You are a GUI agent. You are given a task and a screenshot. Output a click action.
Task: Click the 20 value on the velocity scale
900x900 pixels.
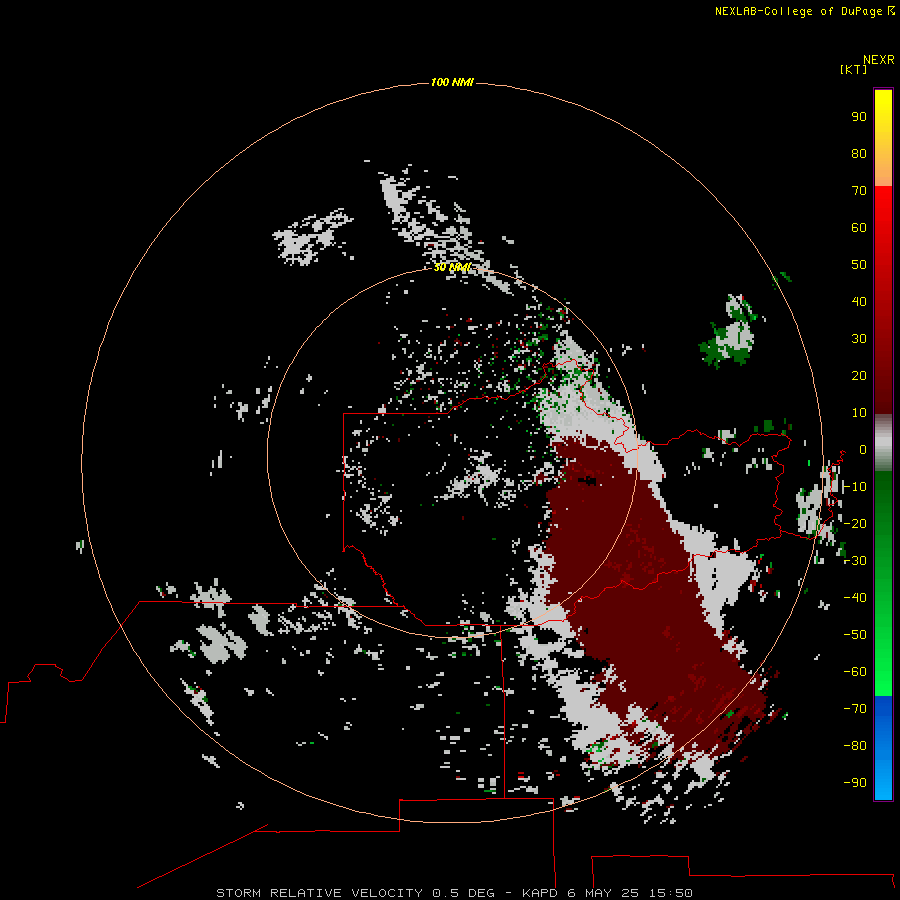[859, 376]
